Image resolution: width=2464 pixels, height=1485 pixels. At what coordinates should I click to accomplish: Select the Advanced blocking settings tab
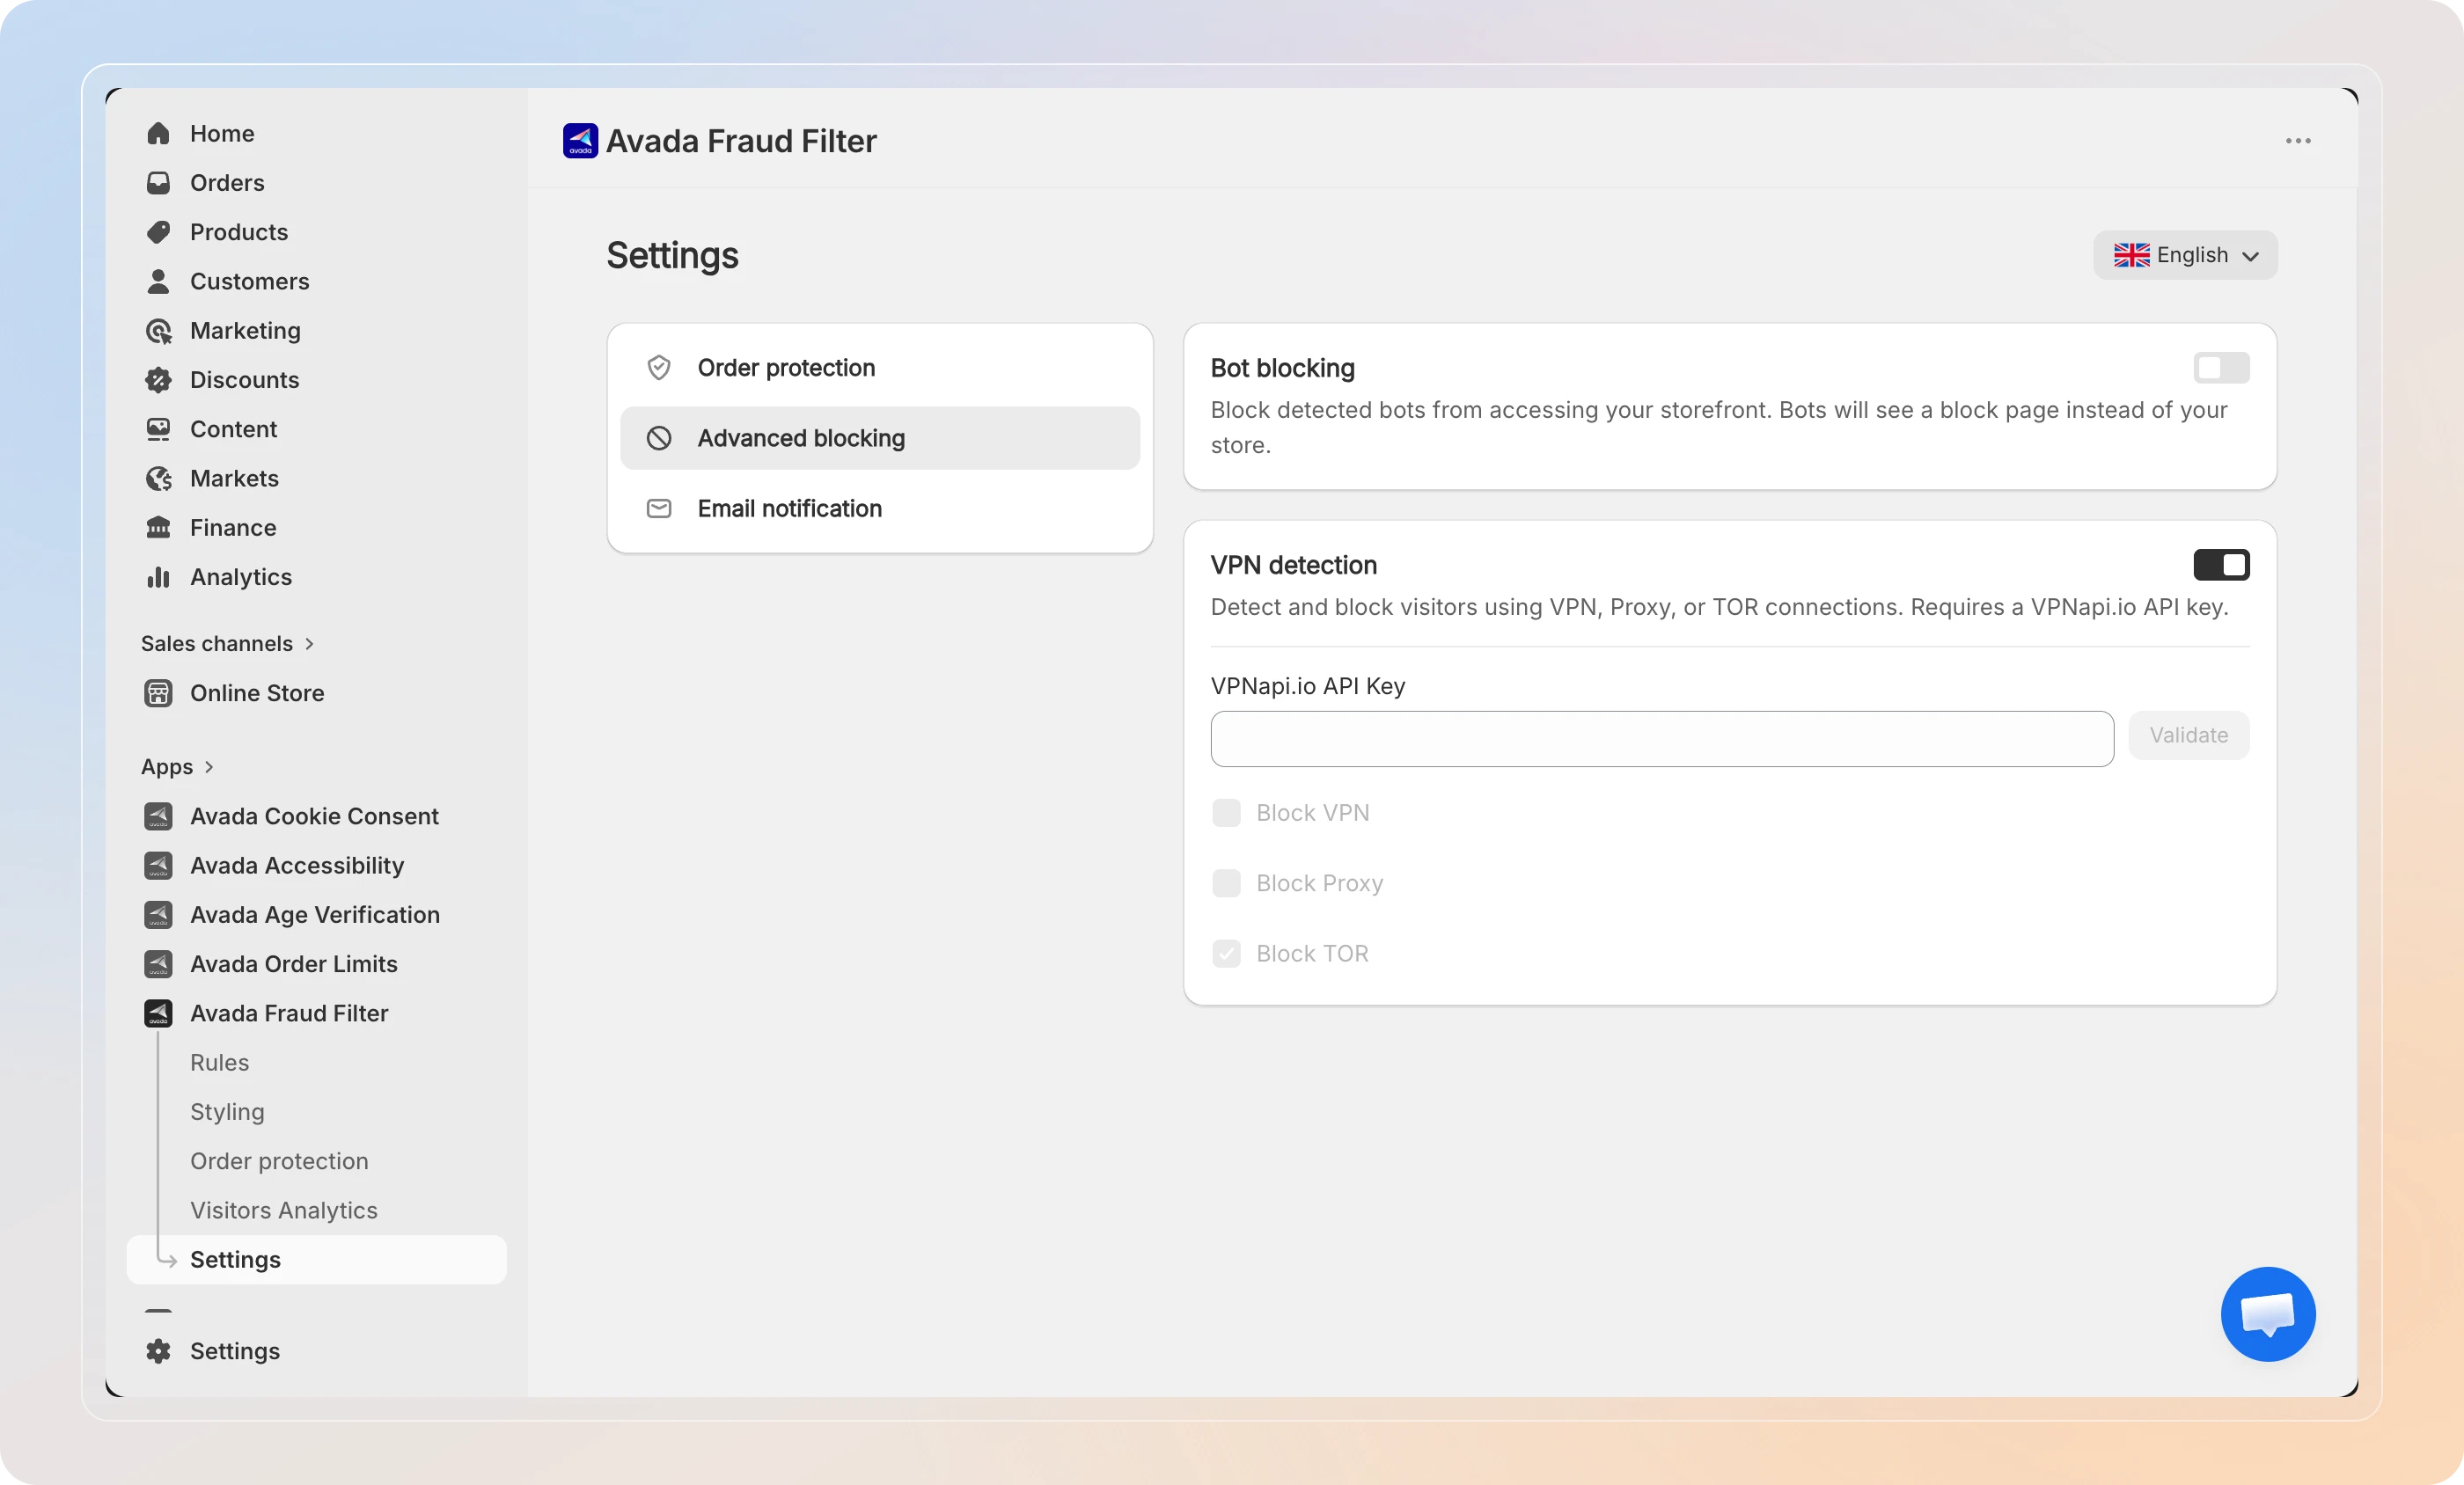coord(880,438)
